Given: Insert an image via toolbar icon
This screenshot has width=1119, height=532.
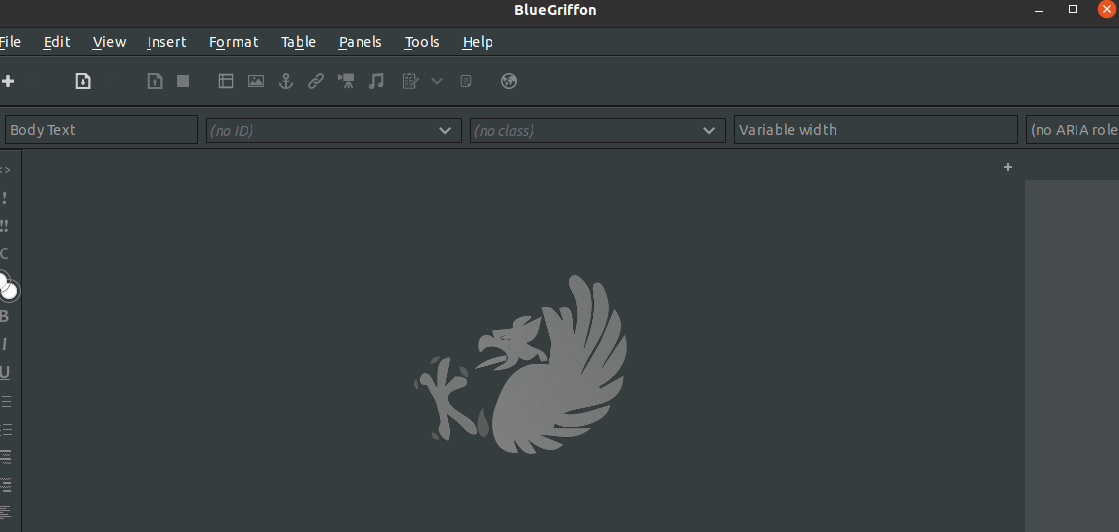Looking at the screenshot, I should tap(255, 81).
